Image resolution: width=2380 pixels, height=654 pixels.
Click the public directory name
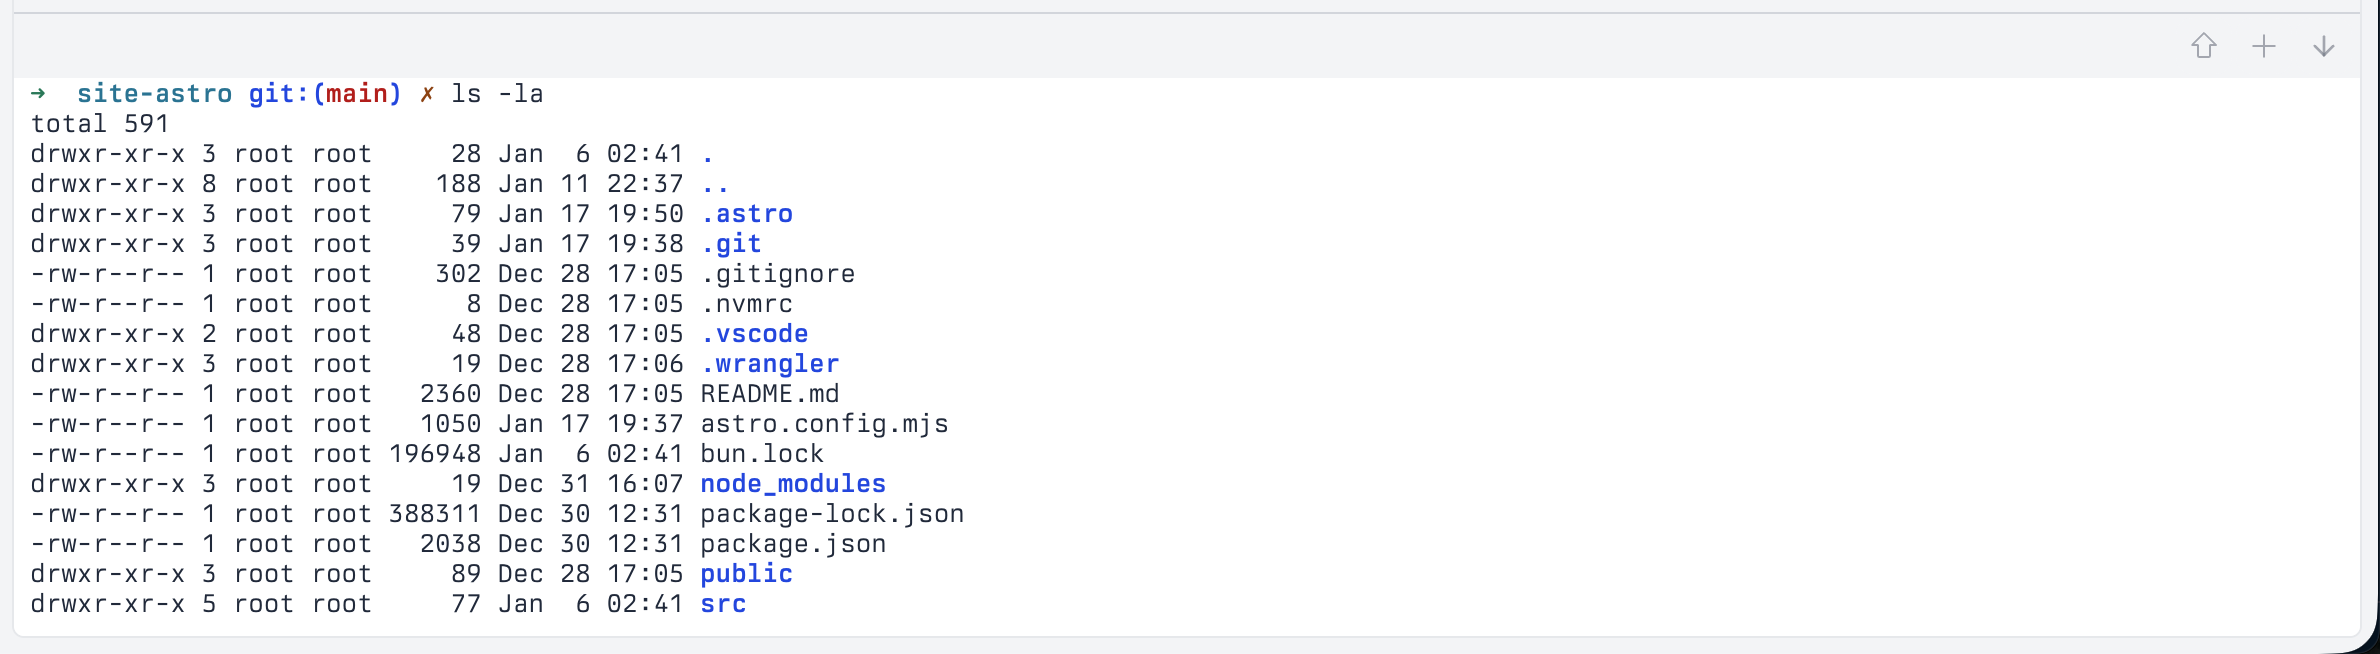pyautogui.click(x=747, y=574)
